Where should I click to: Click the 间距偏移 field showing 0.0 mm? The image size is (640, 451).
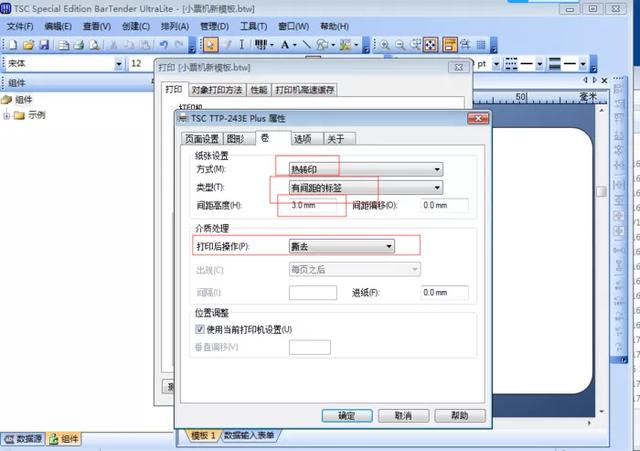pyautogui.click(x=444, y=205)
